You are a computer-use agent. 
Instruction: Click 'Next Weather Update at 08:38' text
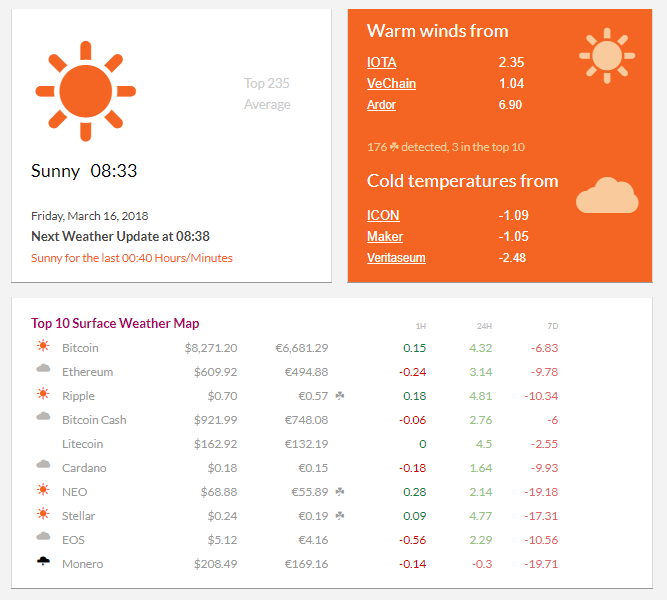coord(120,236)
